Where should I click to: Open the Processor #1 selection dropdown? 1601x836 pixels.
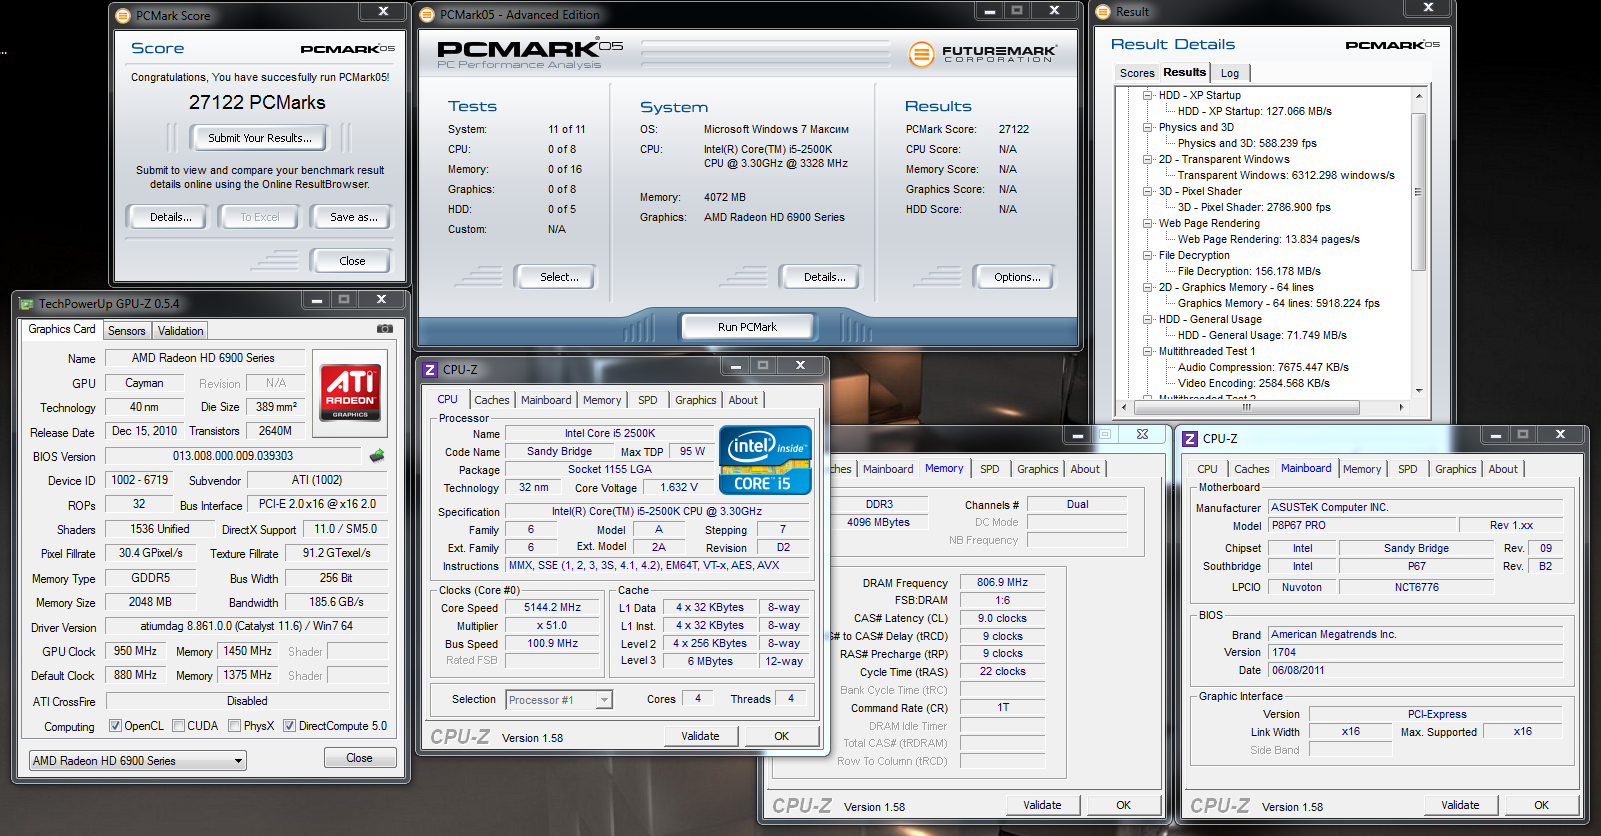point(559,700)
